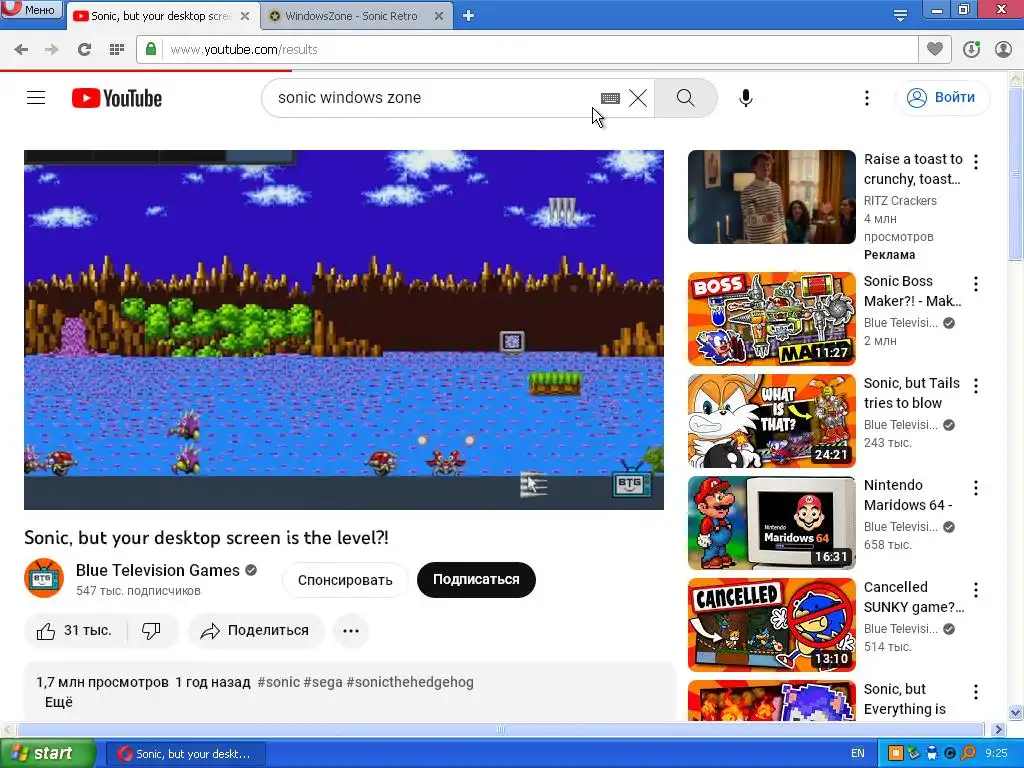Image resolution: width=1024 pixels, height=768 pixels.
Task: Click the Подписаться subscribe button
Action: (476, 580)
